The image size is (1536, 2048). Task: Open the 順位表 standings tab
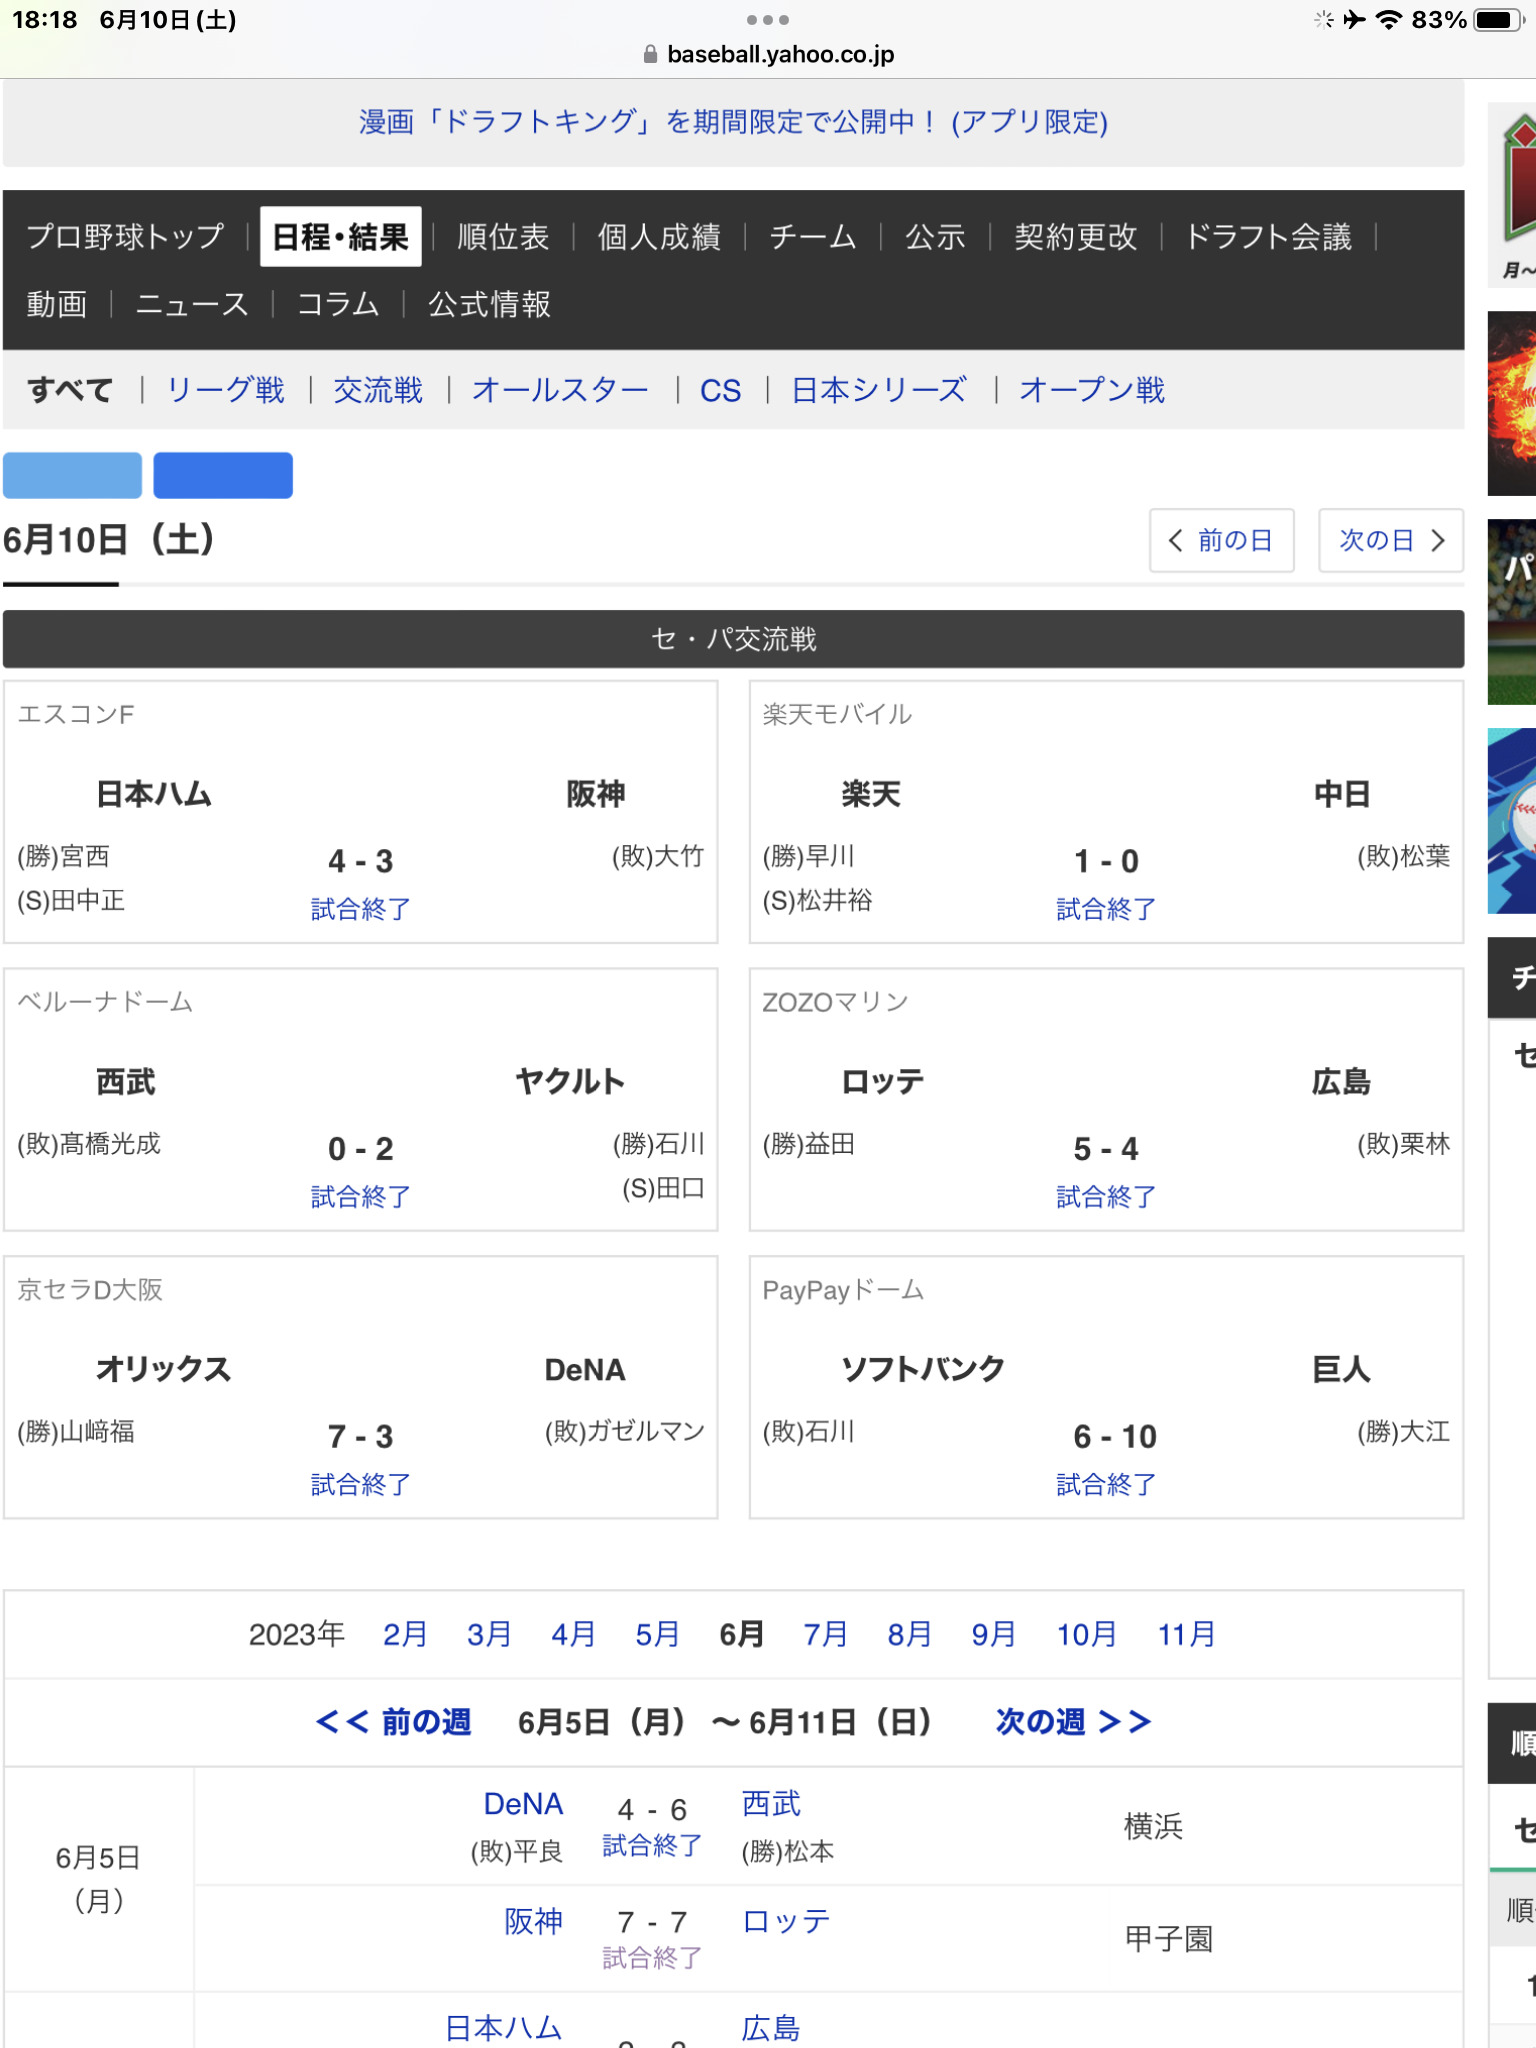point(503,237)
